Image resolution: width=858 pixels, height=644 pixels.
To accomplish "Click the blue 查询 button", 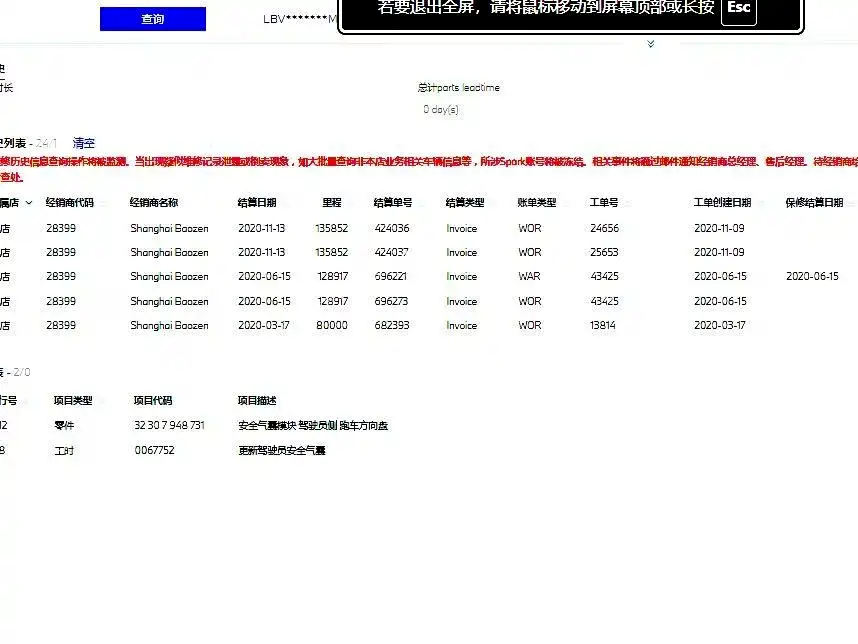I will (x=153, y=19).
